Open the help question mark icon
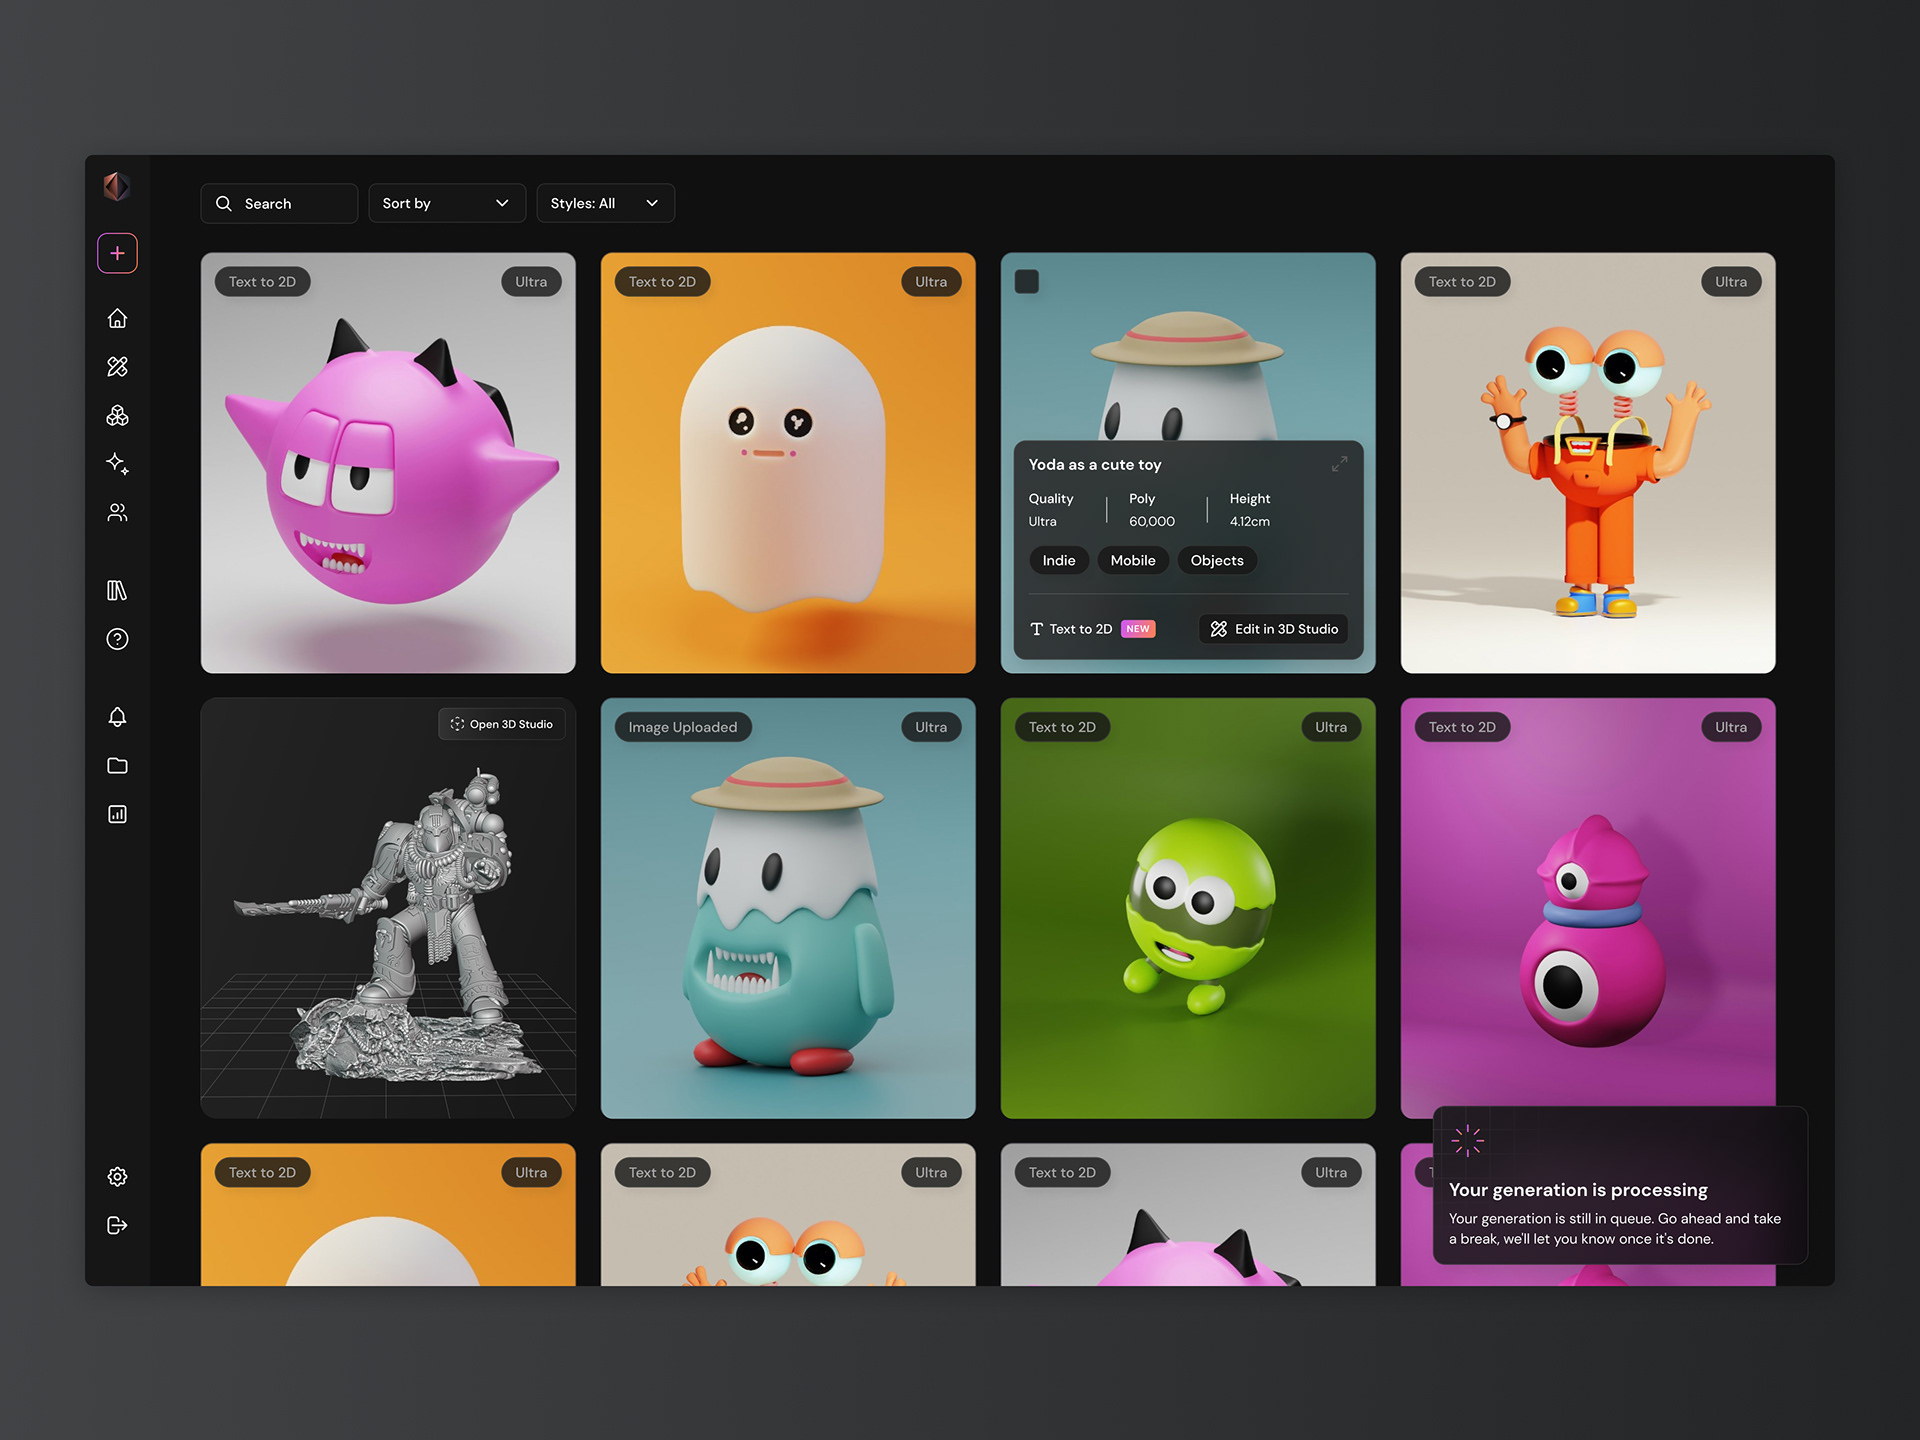The width and height of the screenshot is (1920, 1440). click(117, 639)
